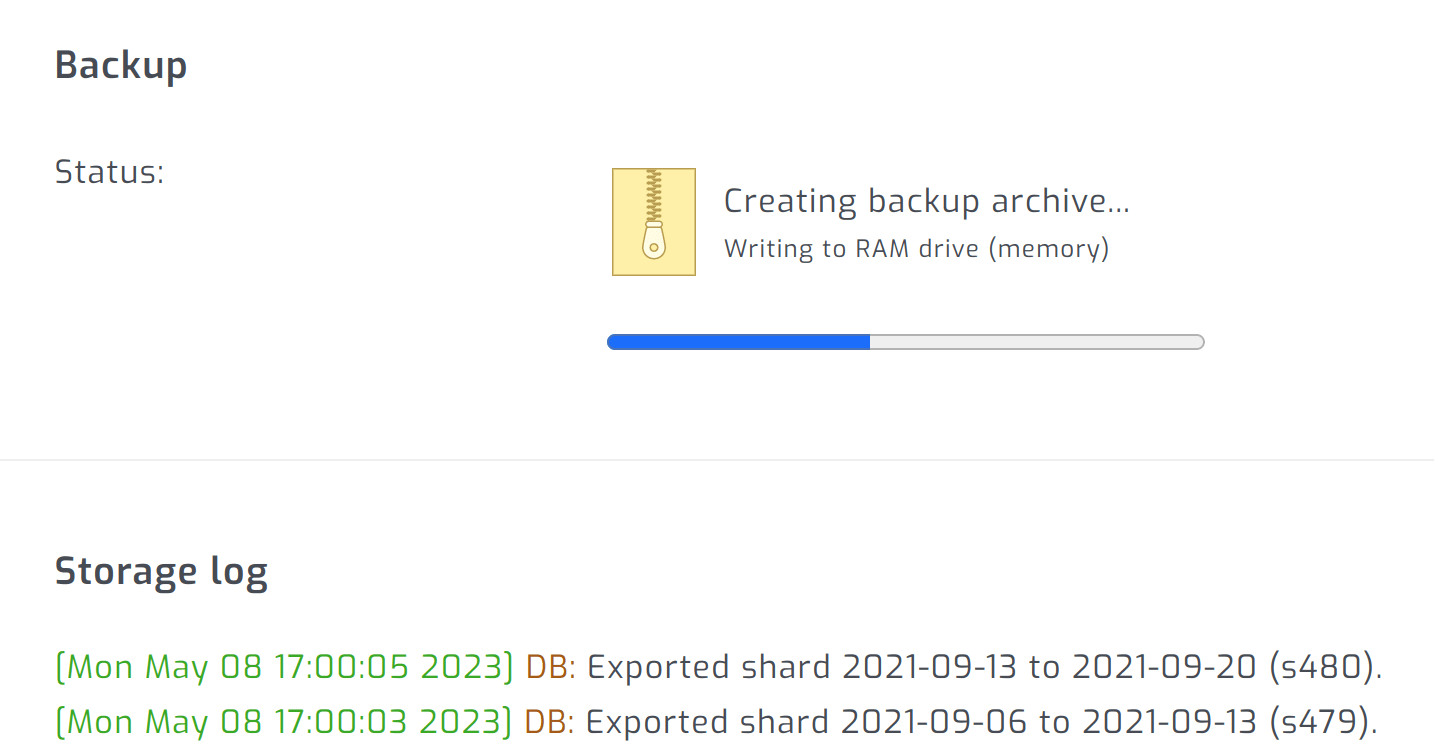Click the DB label on the s480 entry
Viewport: 1434px width, 754px height.
[548, 666]
